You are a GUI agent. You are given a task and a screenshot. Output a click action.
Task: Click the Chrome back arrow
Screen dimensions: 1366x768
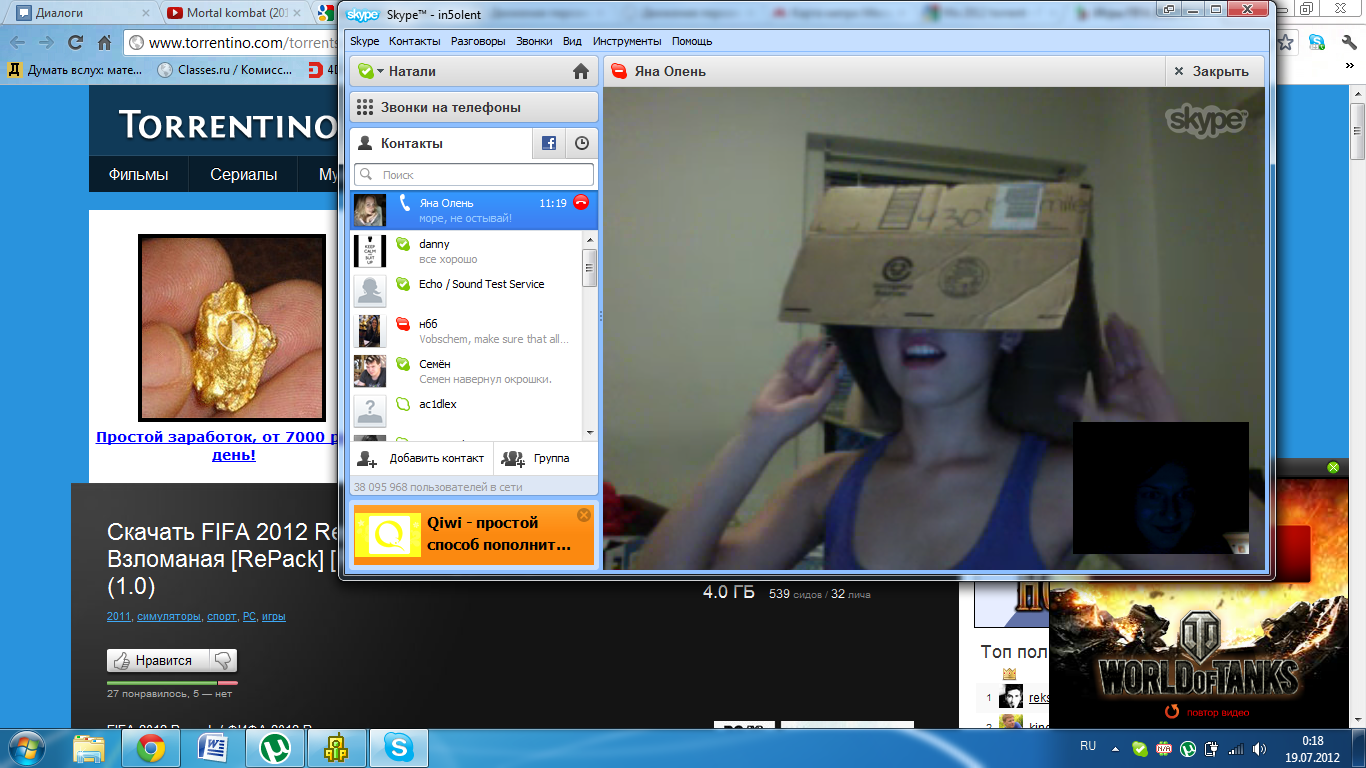point(17,42)
